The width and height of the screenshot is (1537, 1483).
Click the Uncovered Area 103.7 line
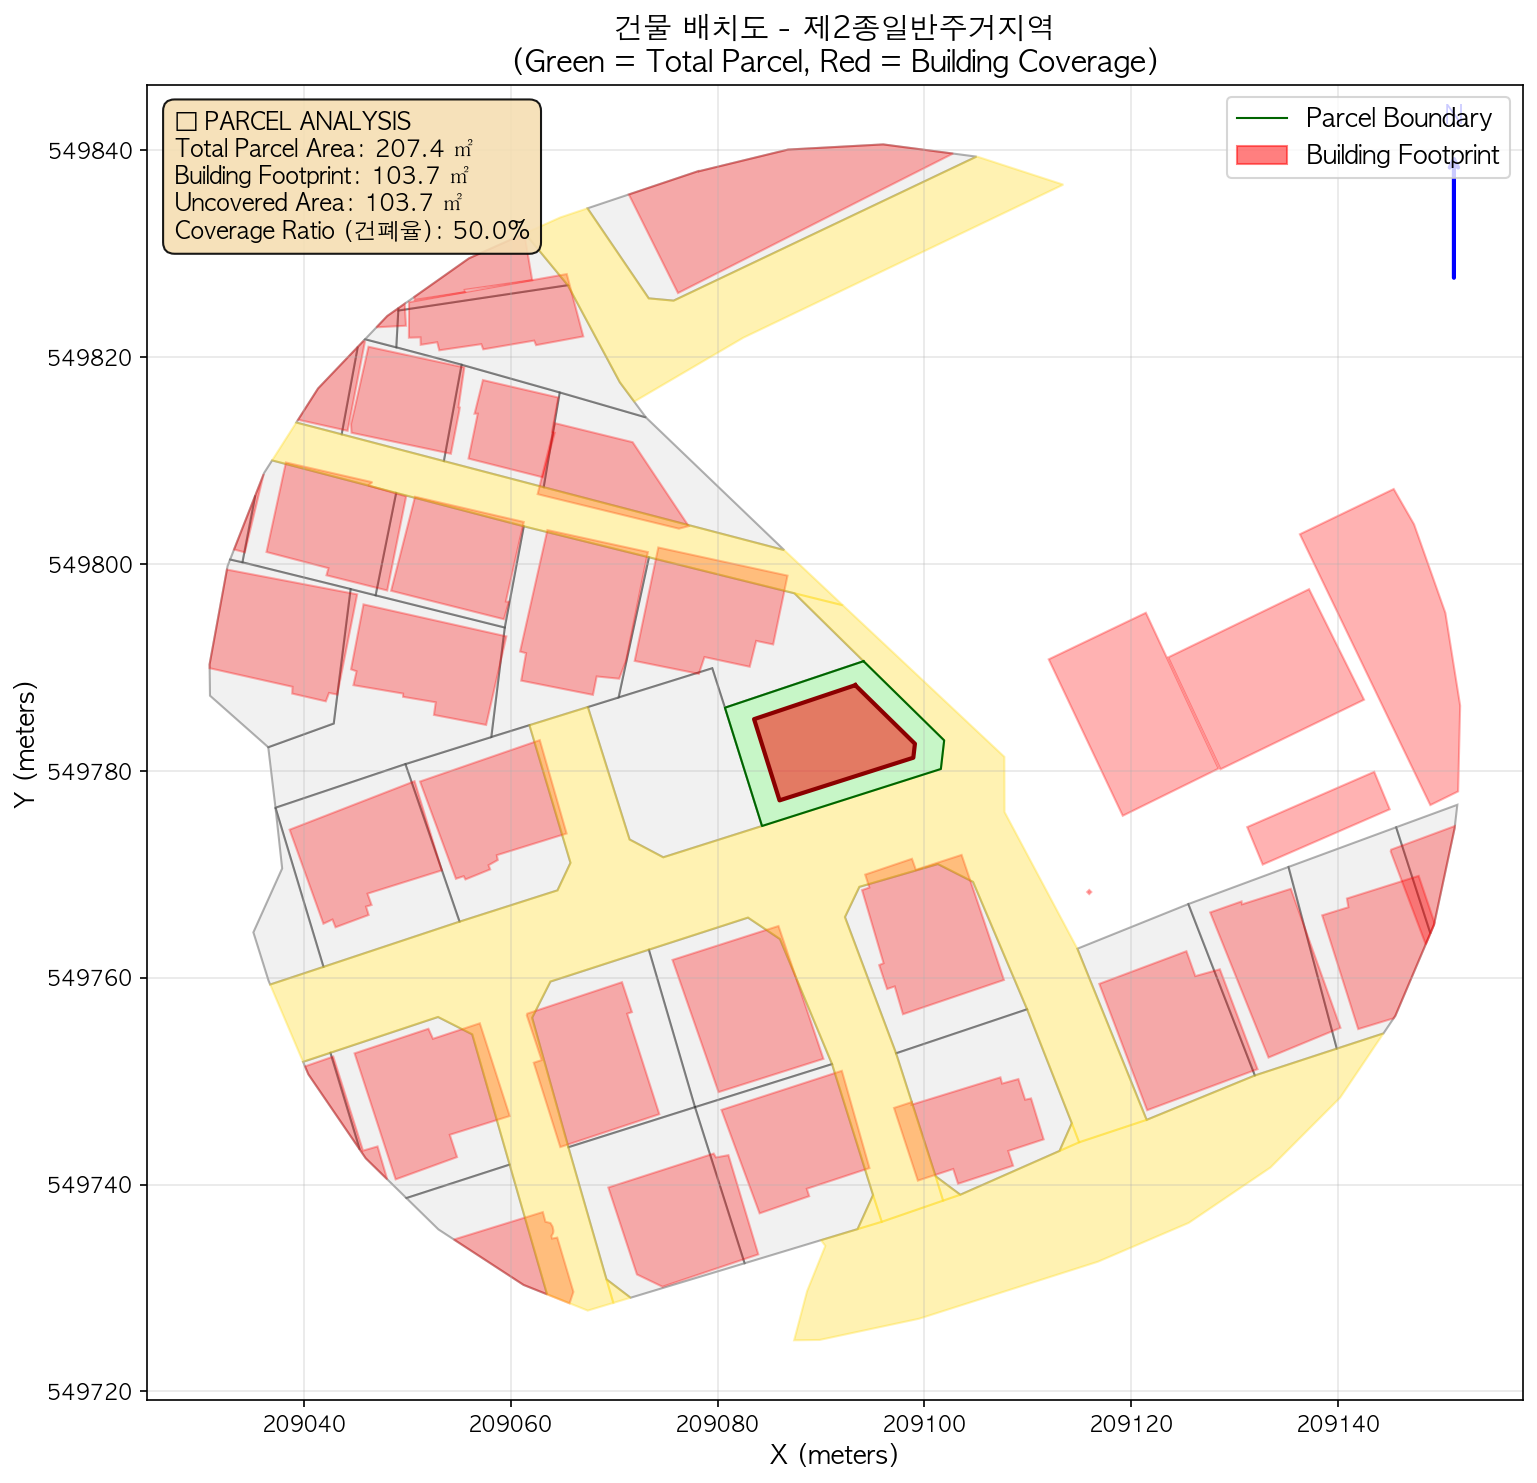pos(317,203)
